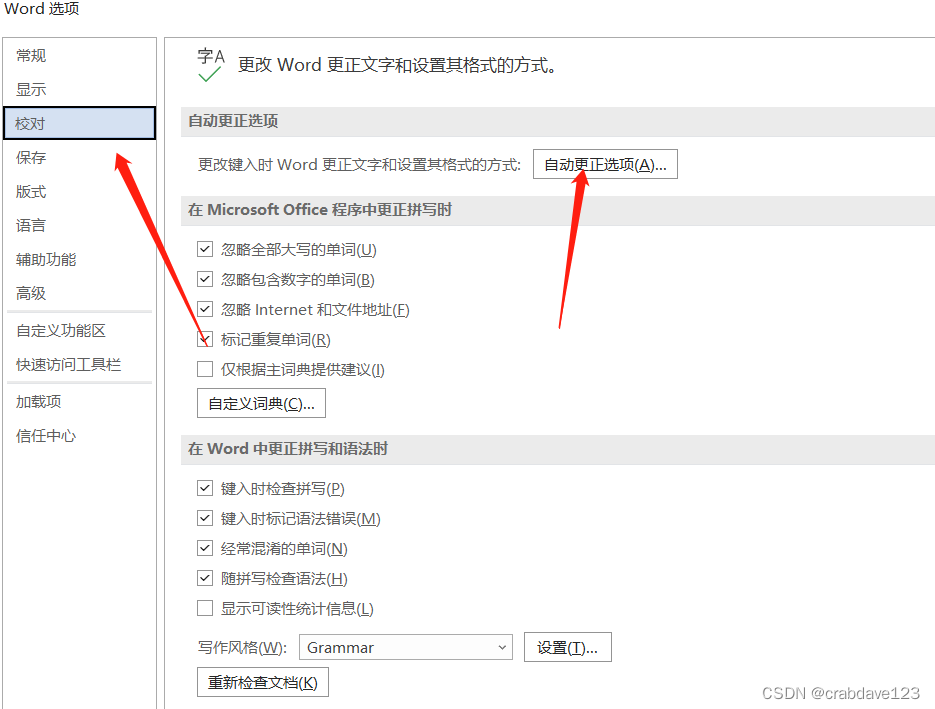
Task: Click the proofing 字A checkmark icon
Action: click(210, 65)
